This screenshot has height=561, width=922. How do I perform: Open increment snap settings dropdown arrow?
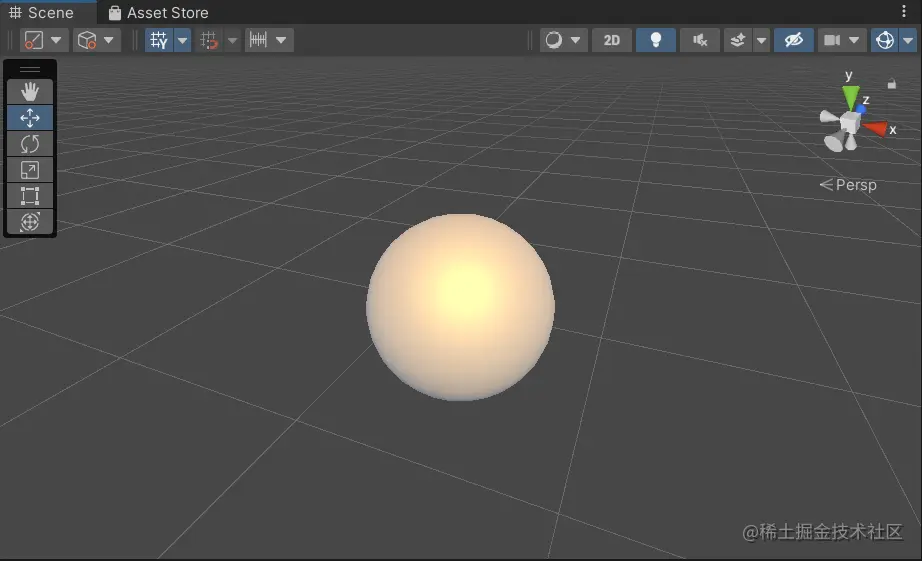281,40
